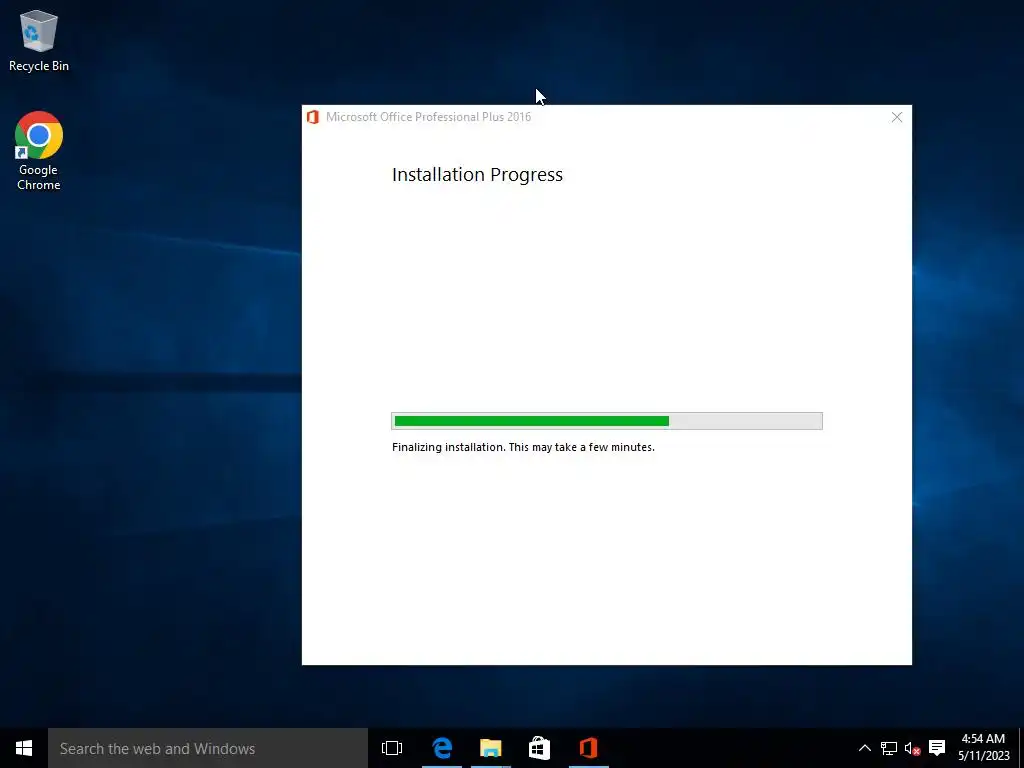Click the 'Search the web and Windows' box

[x=208, y=748]
